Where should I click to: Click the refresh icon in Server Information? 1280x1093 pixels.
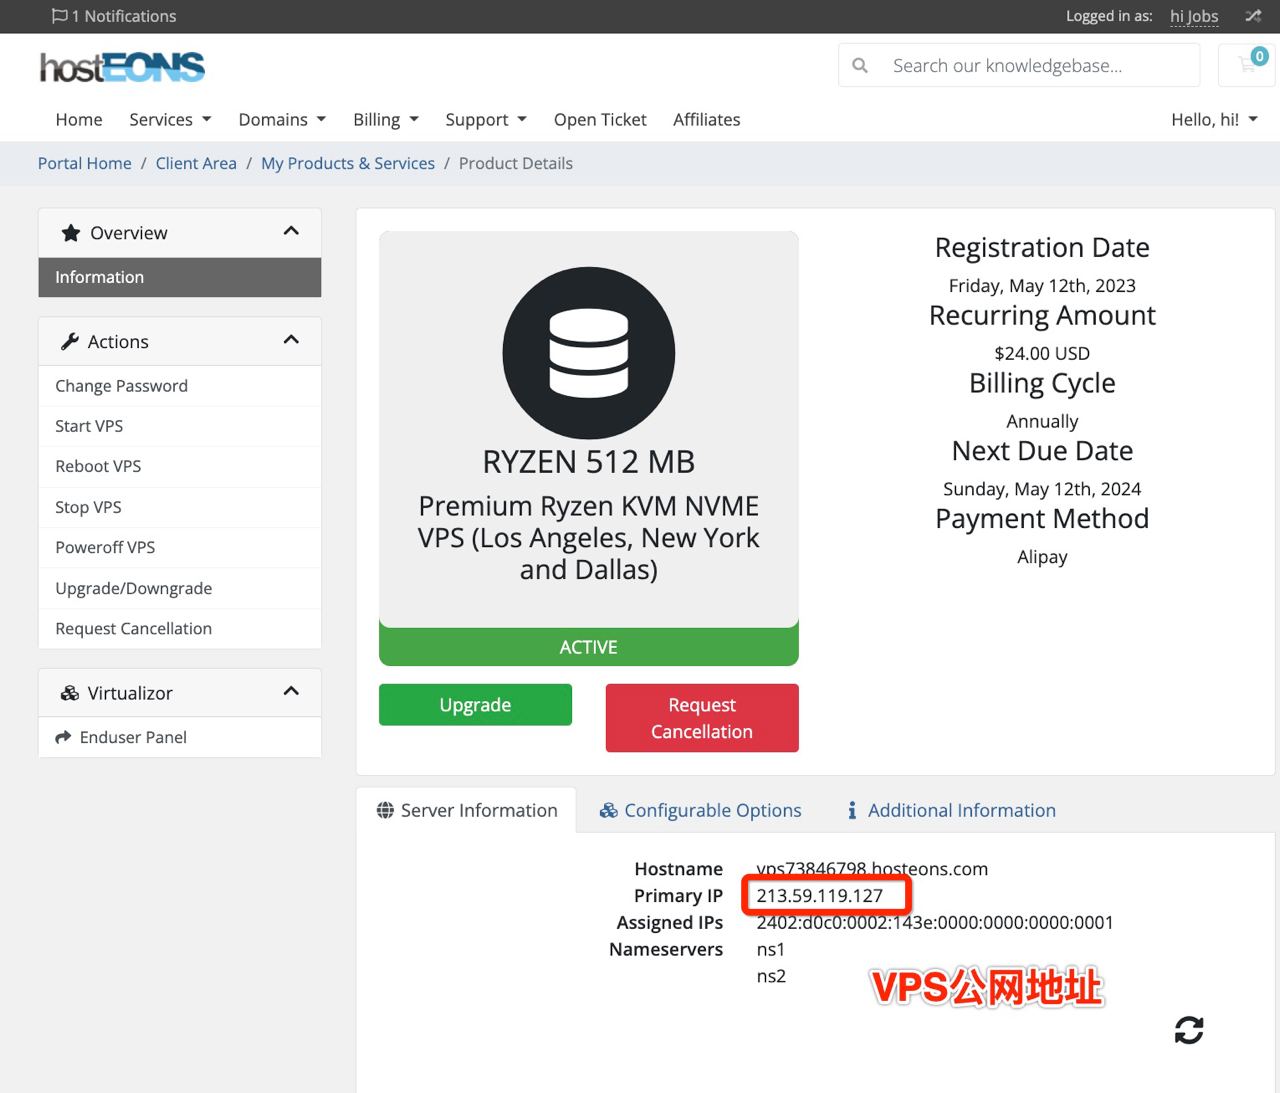point(1189,1030)
